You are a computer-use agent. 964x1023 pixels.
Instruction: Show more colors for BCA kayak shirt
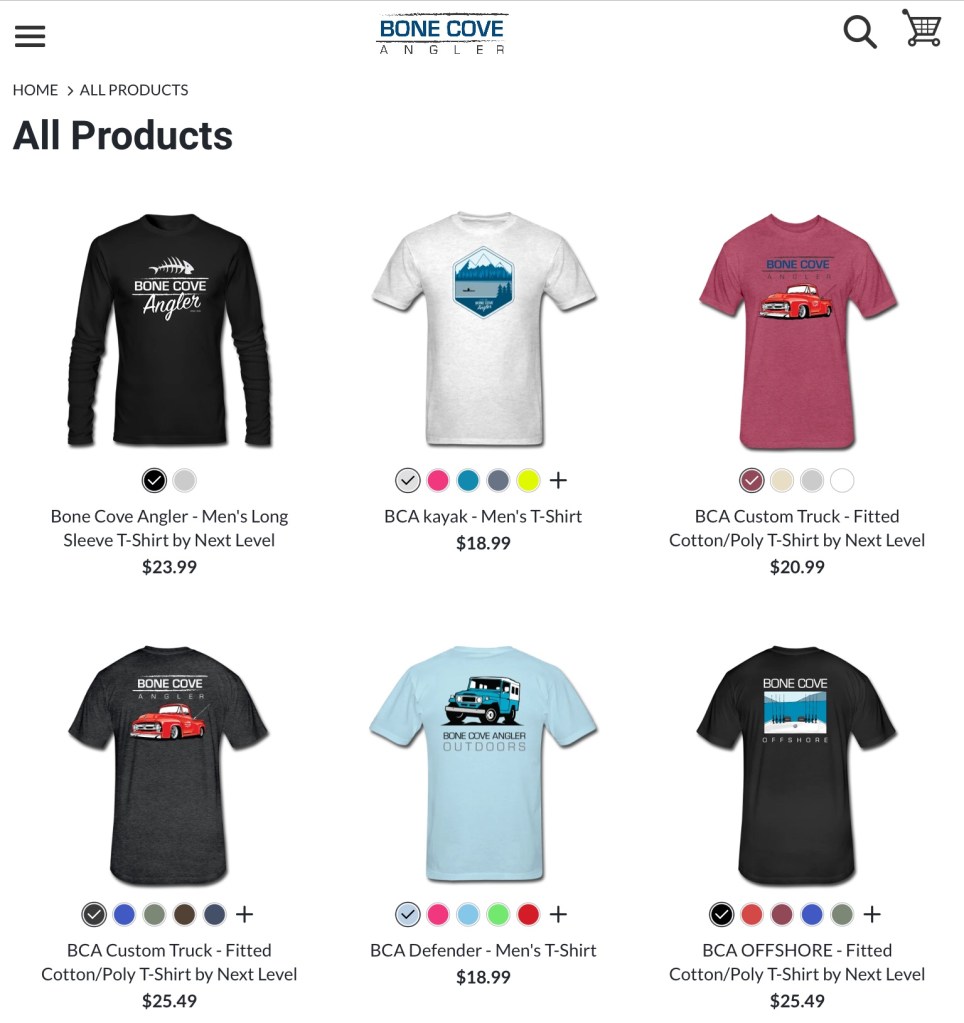pos(558,481)
